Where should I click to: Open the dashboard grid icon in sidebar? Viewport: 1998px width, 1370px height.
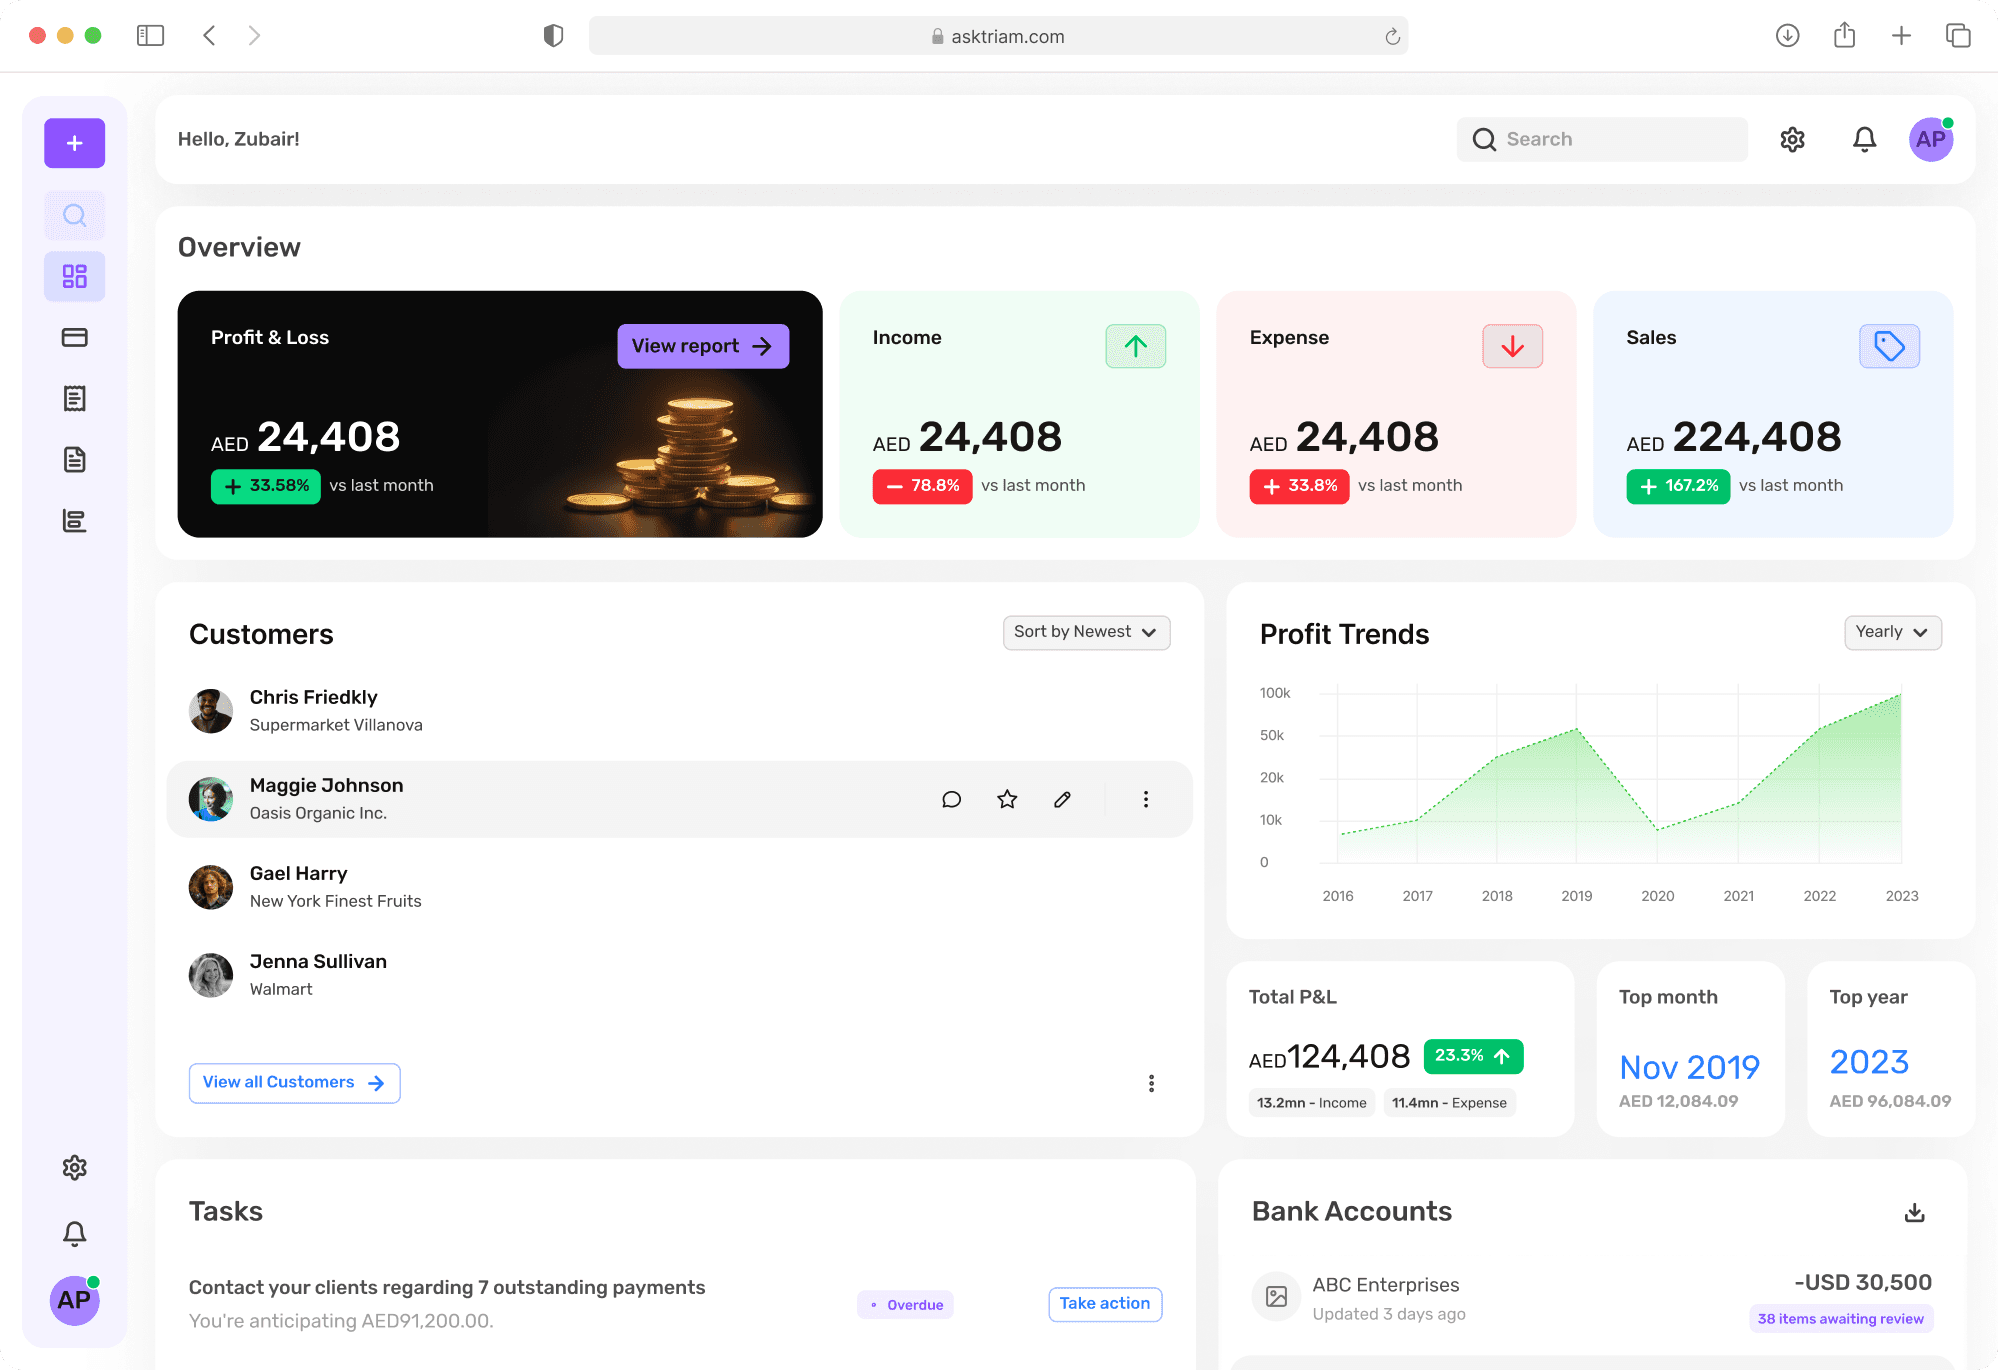click(x=74, y=276)
